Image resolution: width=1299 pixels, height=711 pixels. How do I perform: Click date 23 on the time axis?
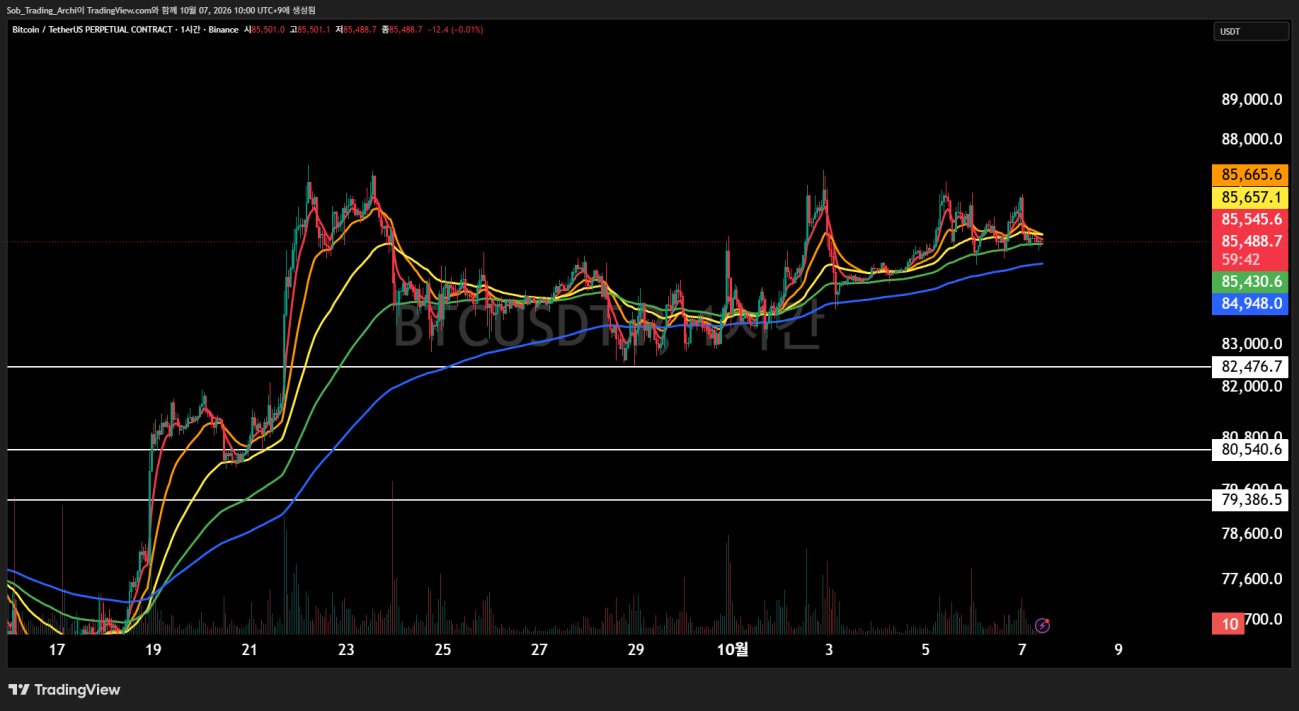(346, 649)
